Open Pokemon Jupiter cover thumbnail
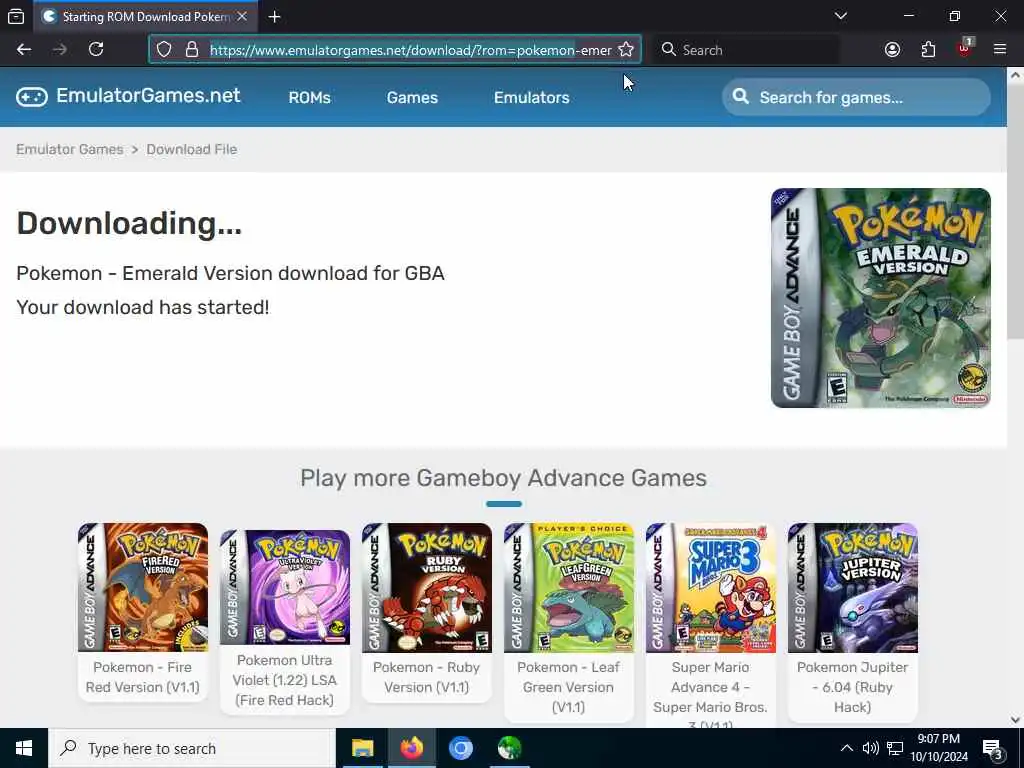 point(852,588)
